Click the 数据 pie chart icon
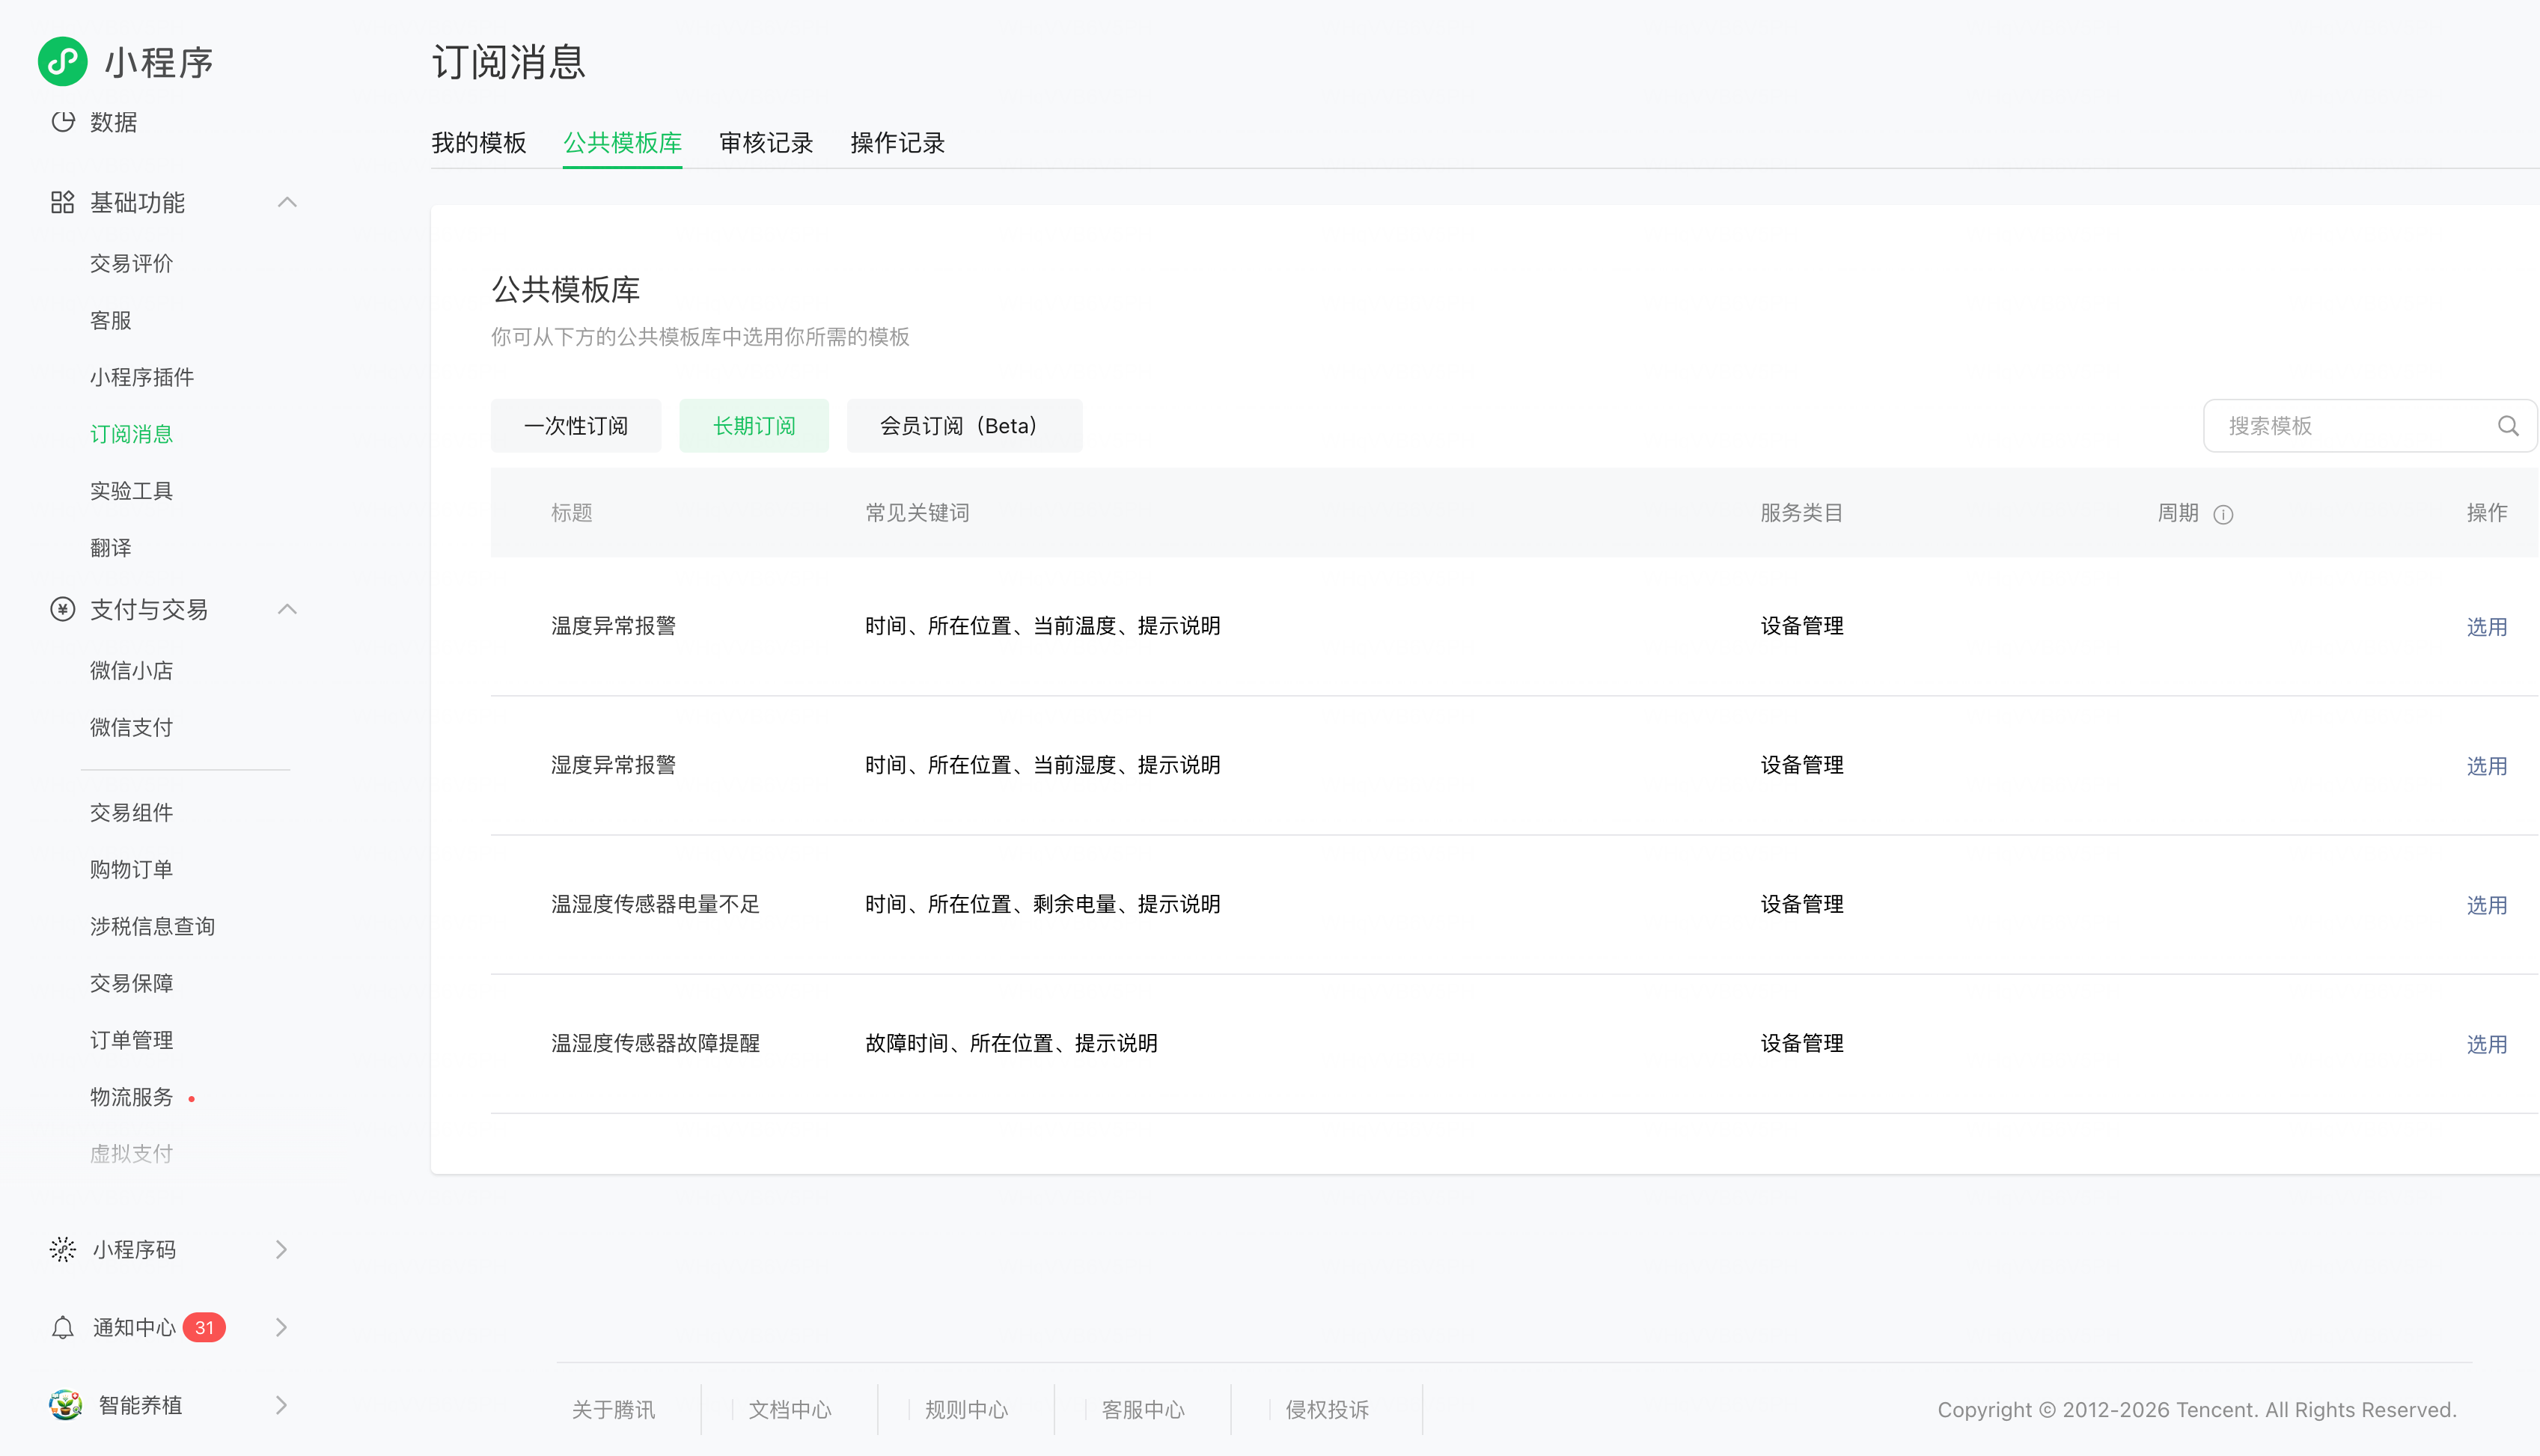The height and width of the screenshot is (1456, 2540). [63, 122]
